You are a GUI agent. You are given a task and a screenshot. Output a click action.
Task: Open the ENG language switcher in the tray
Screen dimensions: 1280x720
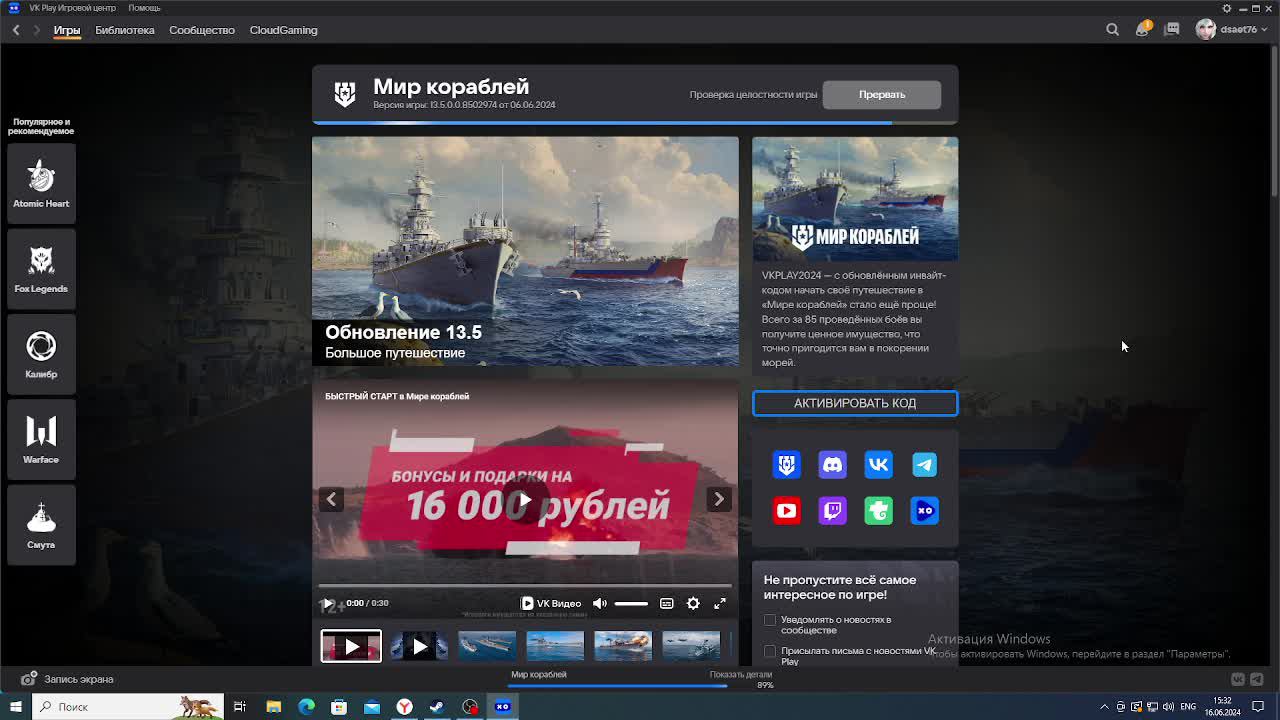[1188, 707]
